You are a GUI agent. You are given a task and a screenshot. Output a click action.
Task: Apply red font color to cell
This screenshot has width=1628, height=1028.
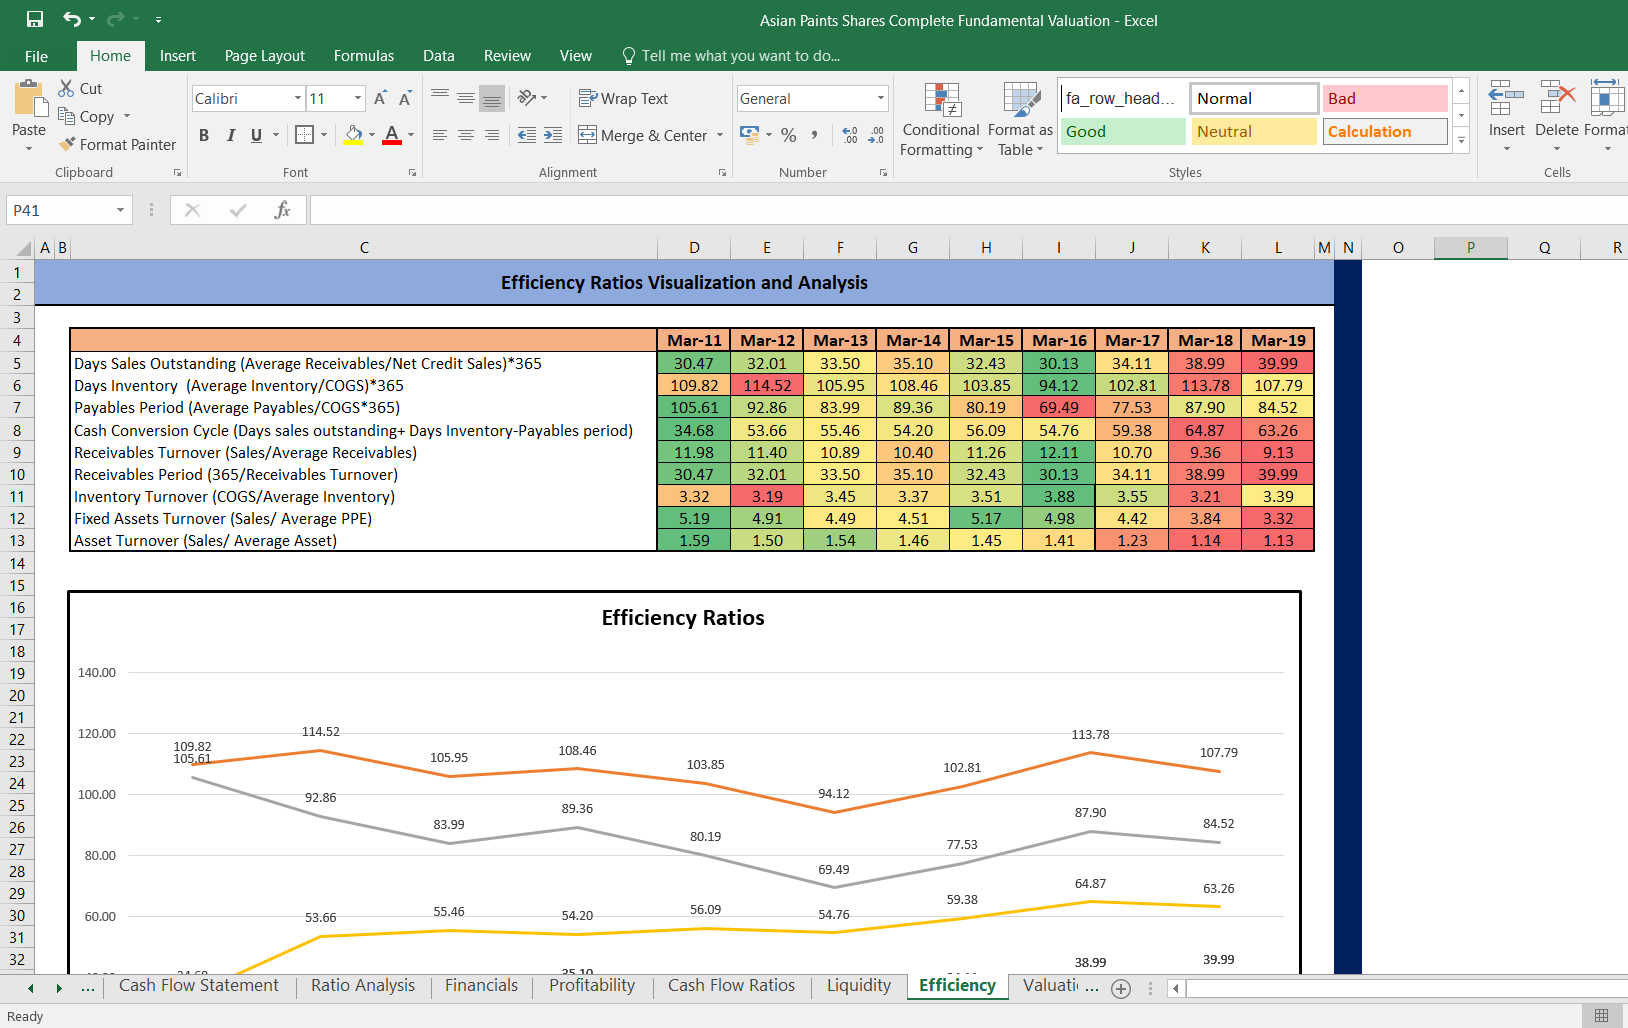coord(392,134)
